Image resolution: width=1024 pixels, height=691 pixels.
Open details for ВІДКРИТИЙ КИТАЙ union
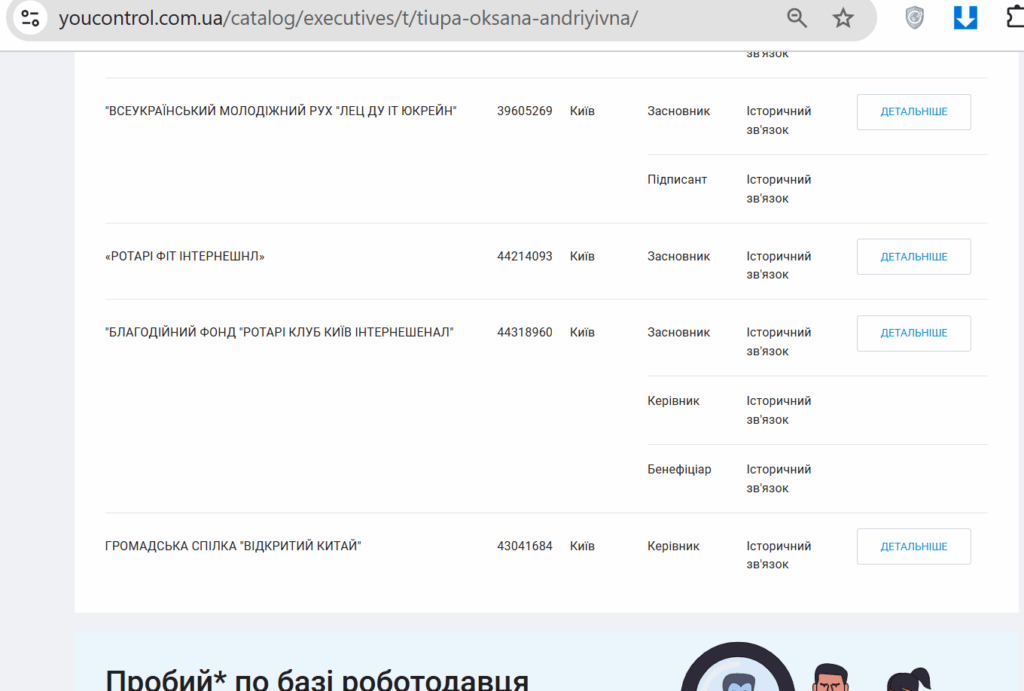click(x=914, y=547)
